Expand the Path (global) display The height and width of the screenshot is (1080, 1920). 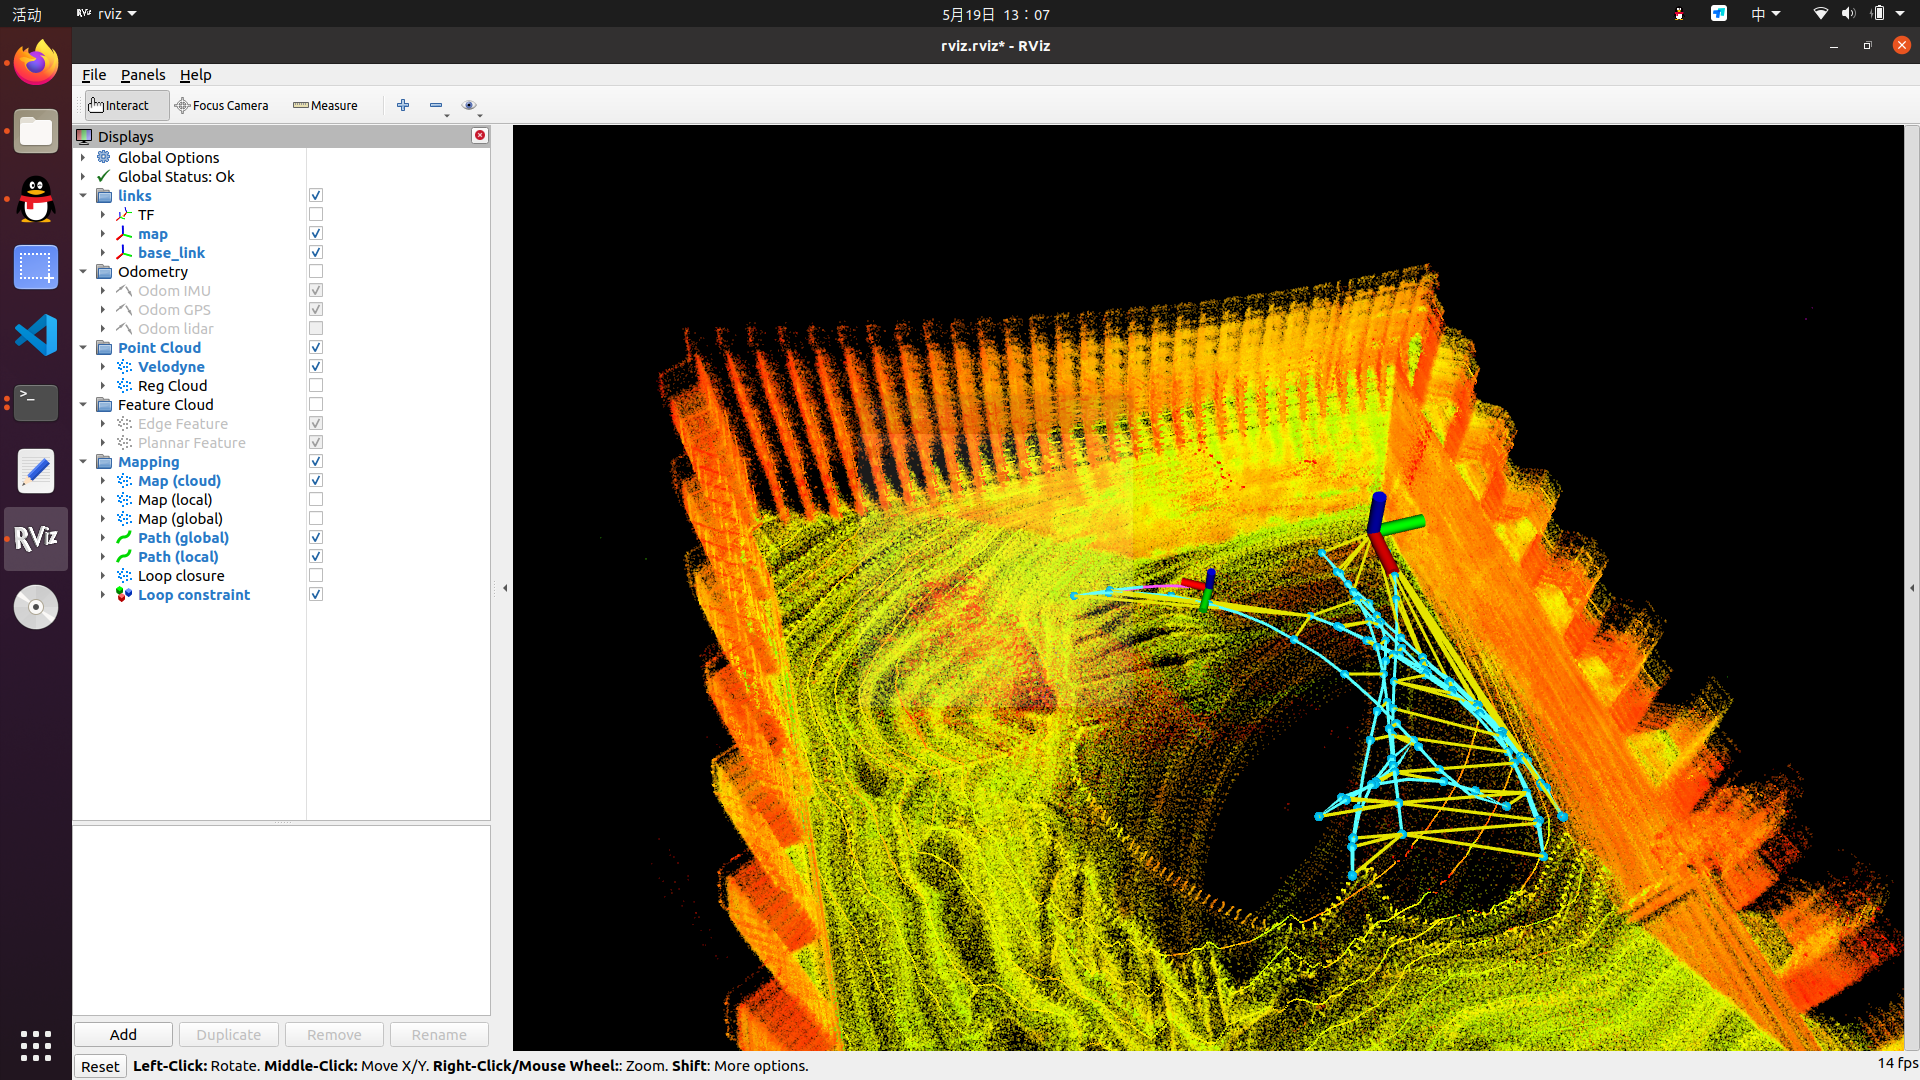tap(103, 537)
